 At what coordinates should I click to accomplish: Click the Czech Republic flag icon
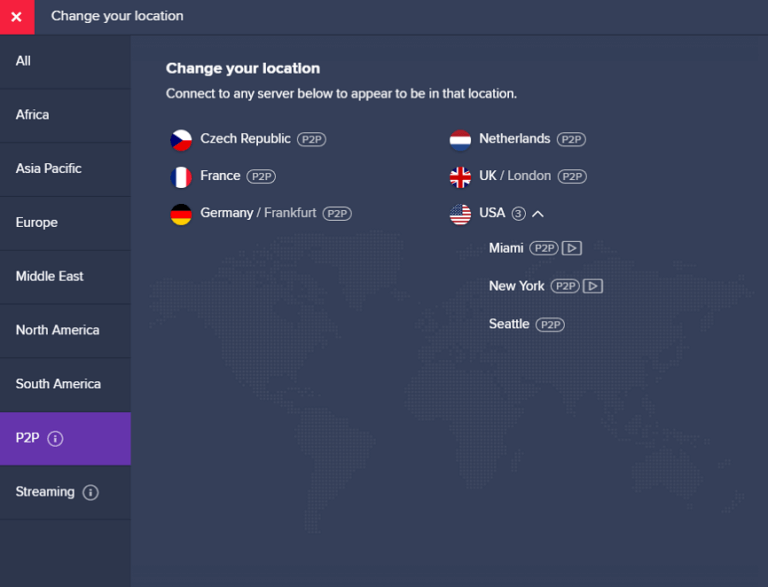click(x=181, y=140)
